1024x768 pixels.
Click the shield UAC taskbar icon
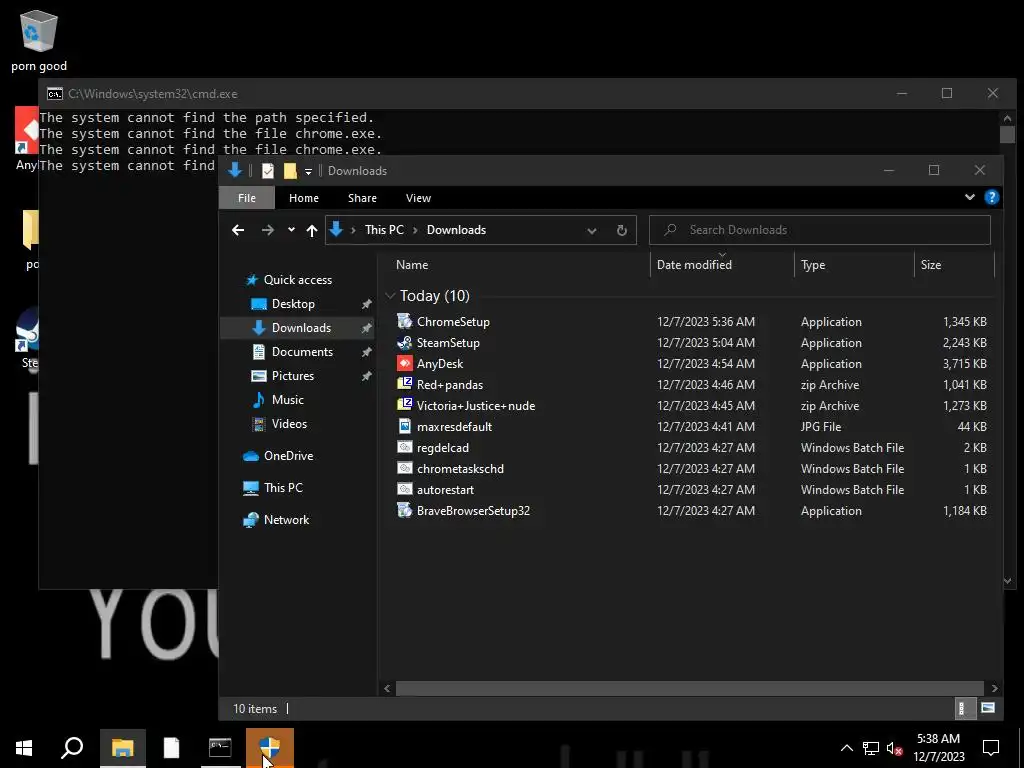(269, 748)
